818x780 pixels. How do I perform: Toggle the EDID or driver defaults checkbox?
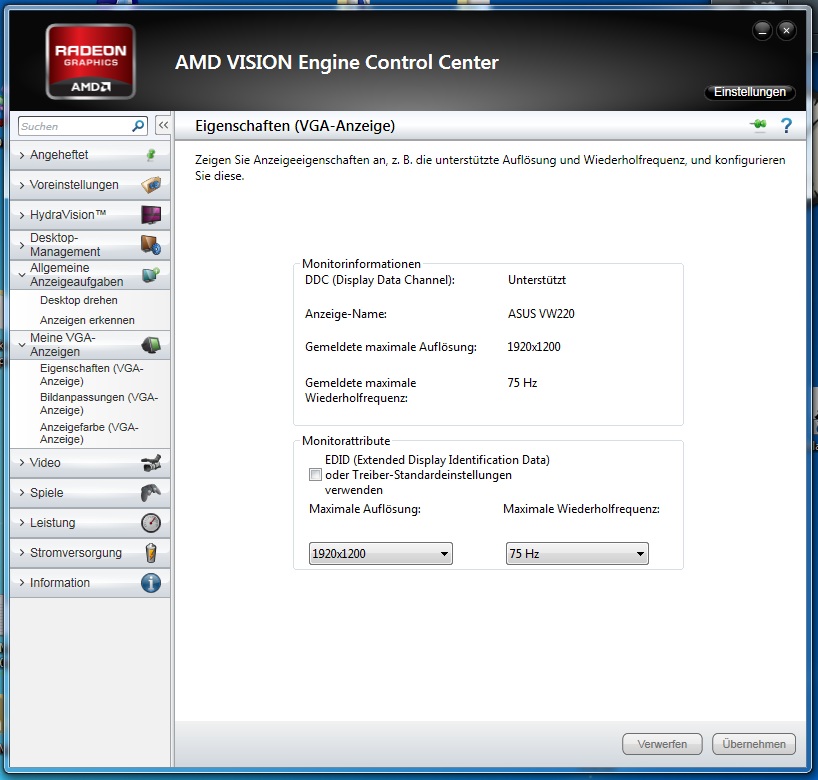pyautogui.click(x=315, y=475)
